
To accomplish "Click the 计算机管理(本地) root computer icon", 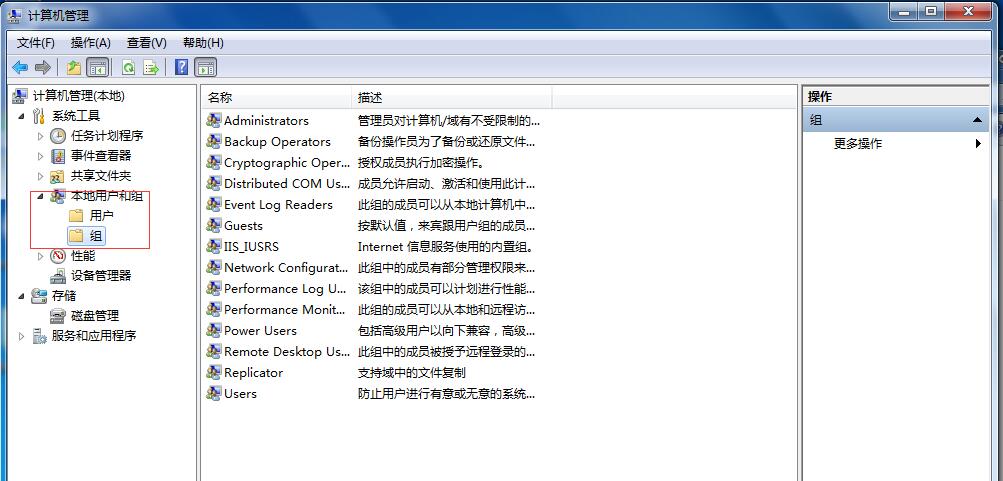I will [x=20, y=96].
